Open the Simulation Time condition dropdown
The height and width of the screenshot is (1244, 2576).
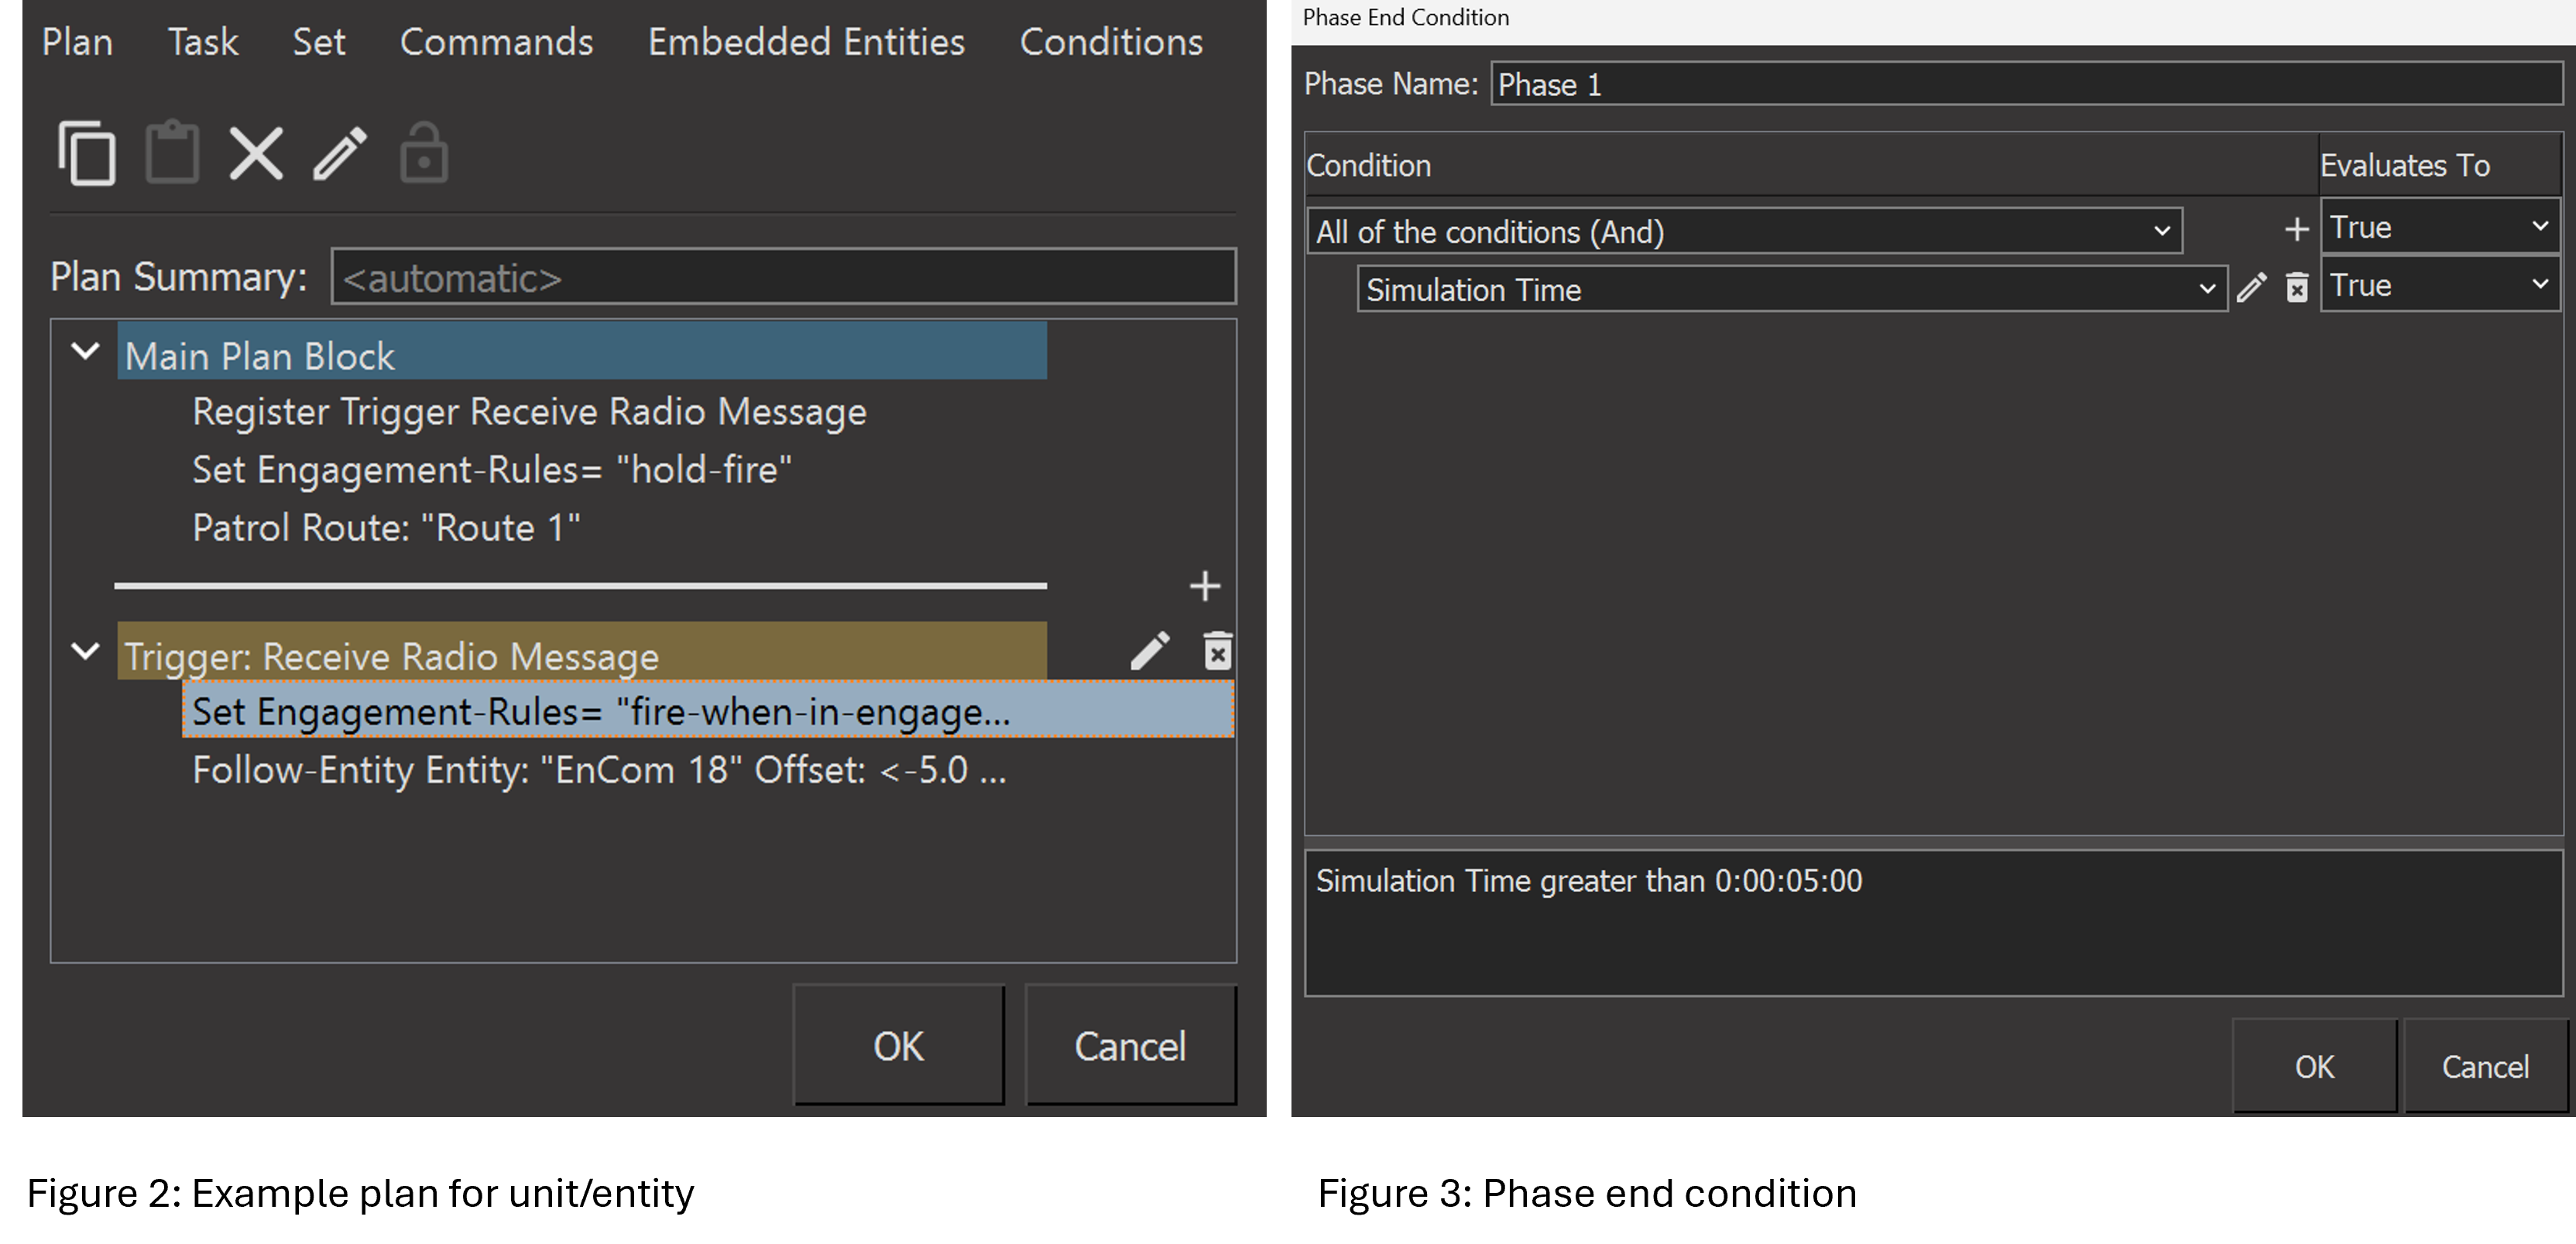click(1791, 289)
